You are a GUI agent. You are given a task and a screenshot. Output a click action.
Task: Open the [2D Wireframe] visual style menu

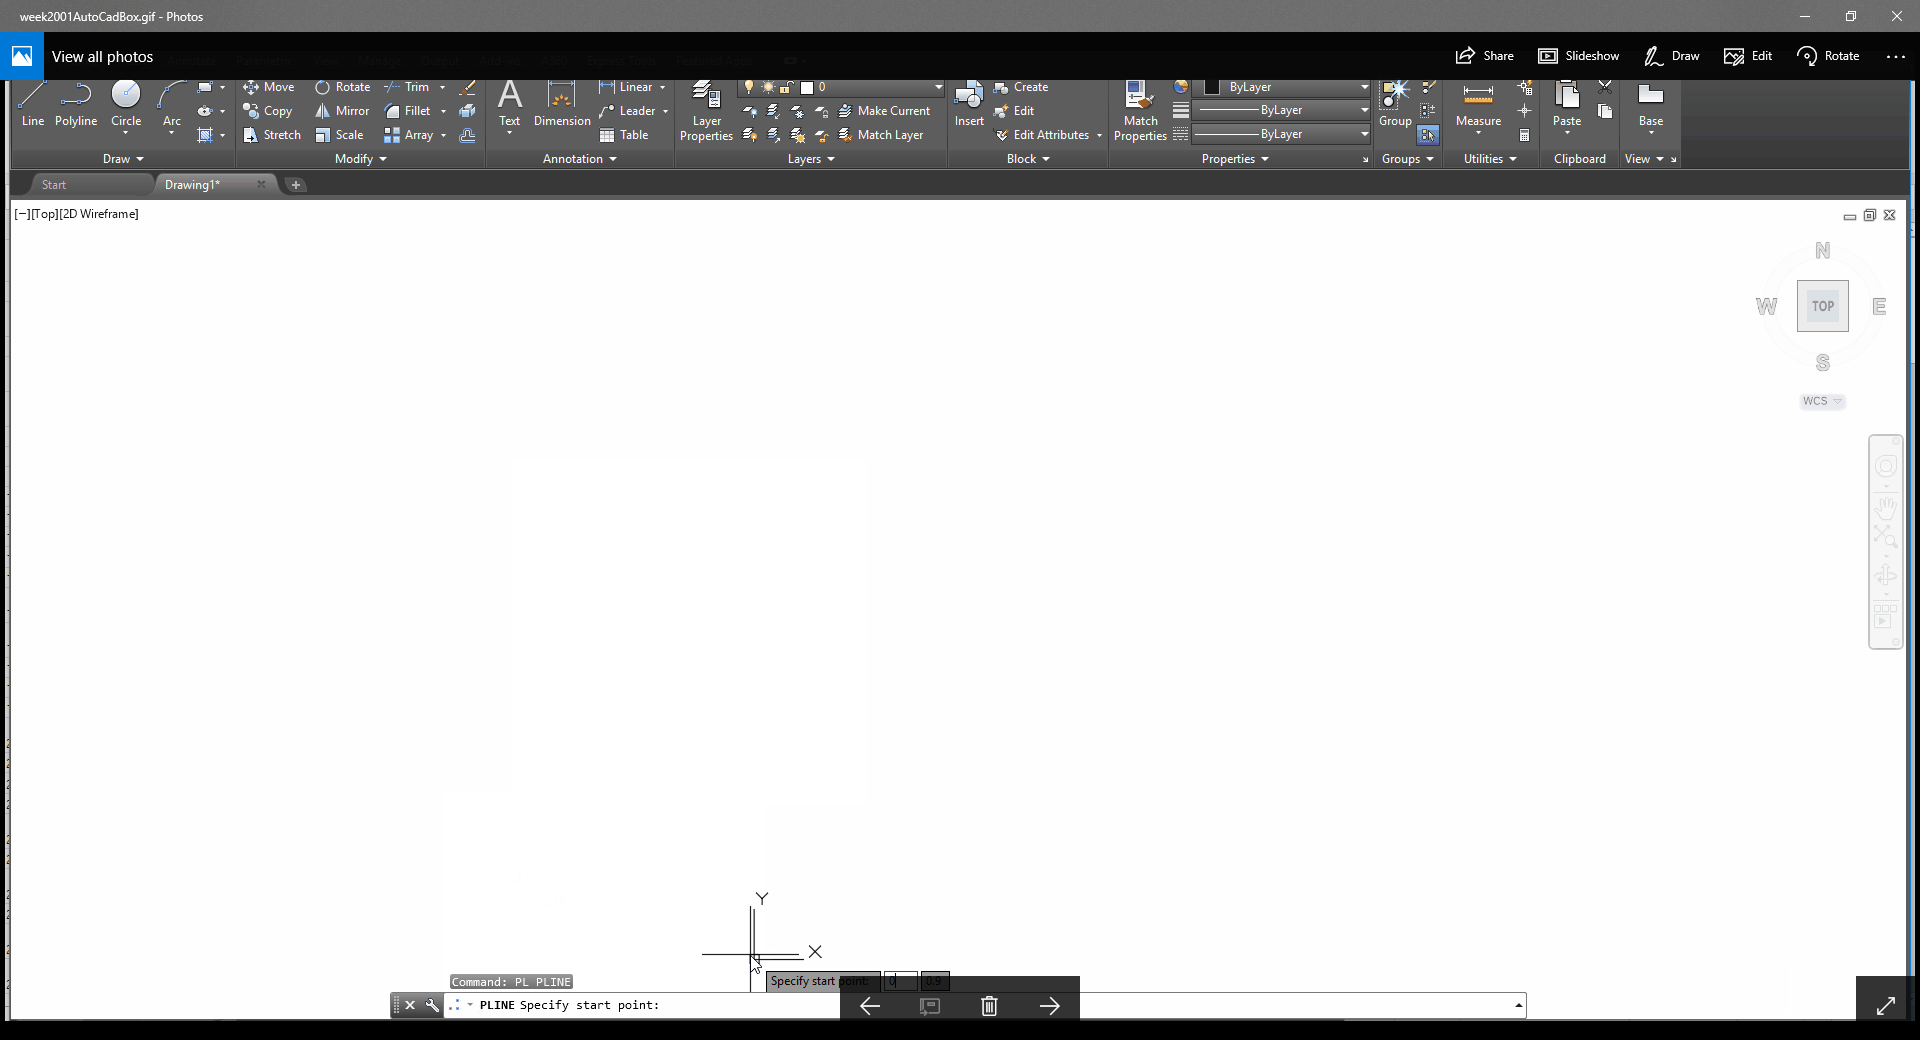click(x=99, y=214)
